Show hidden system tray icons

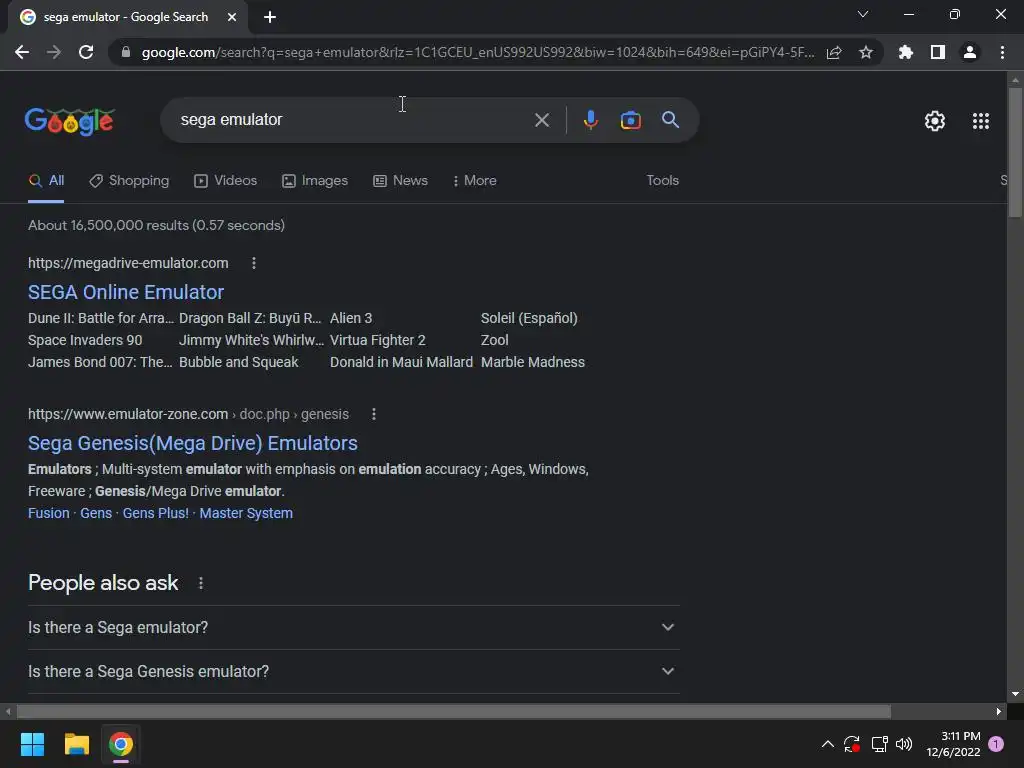pos(827,744)
